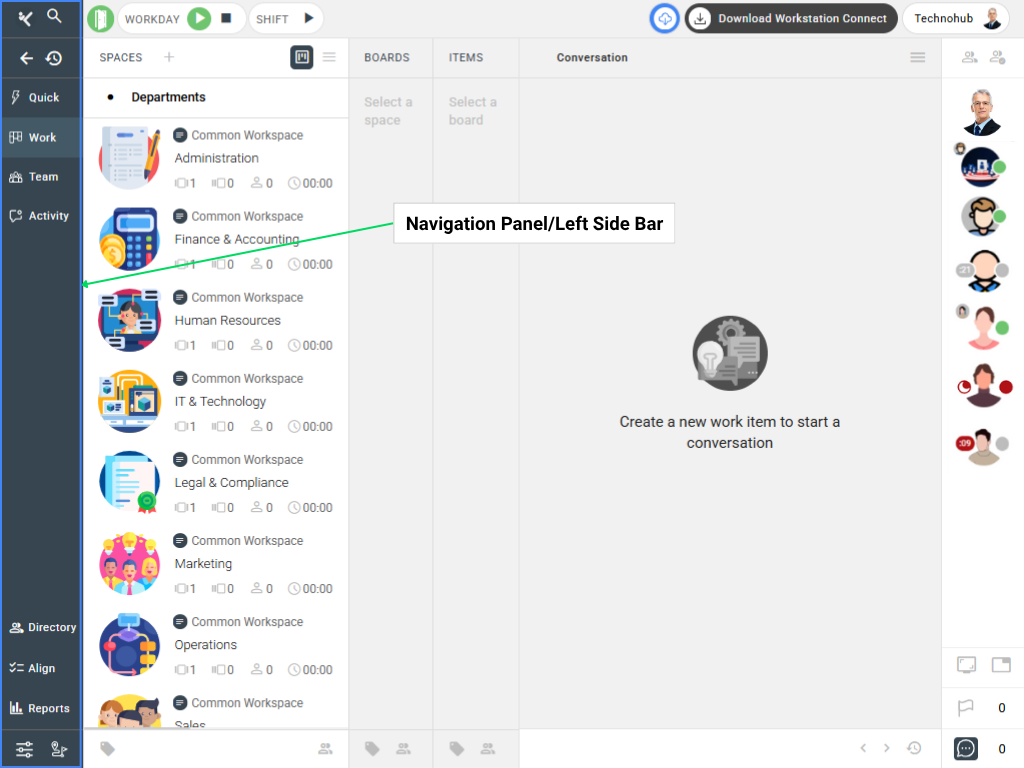Click the search magnifier icon
The height and width of the screenshot is (768, 1024).
pos(55,17)
